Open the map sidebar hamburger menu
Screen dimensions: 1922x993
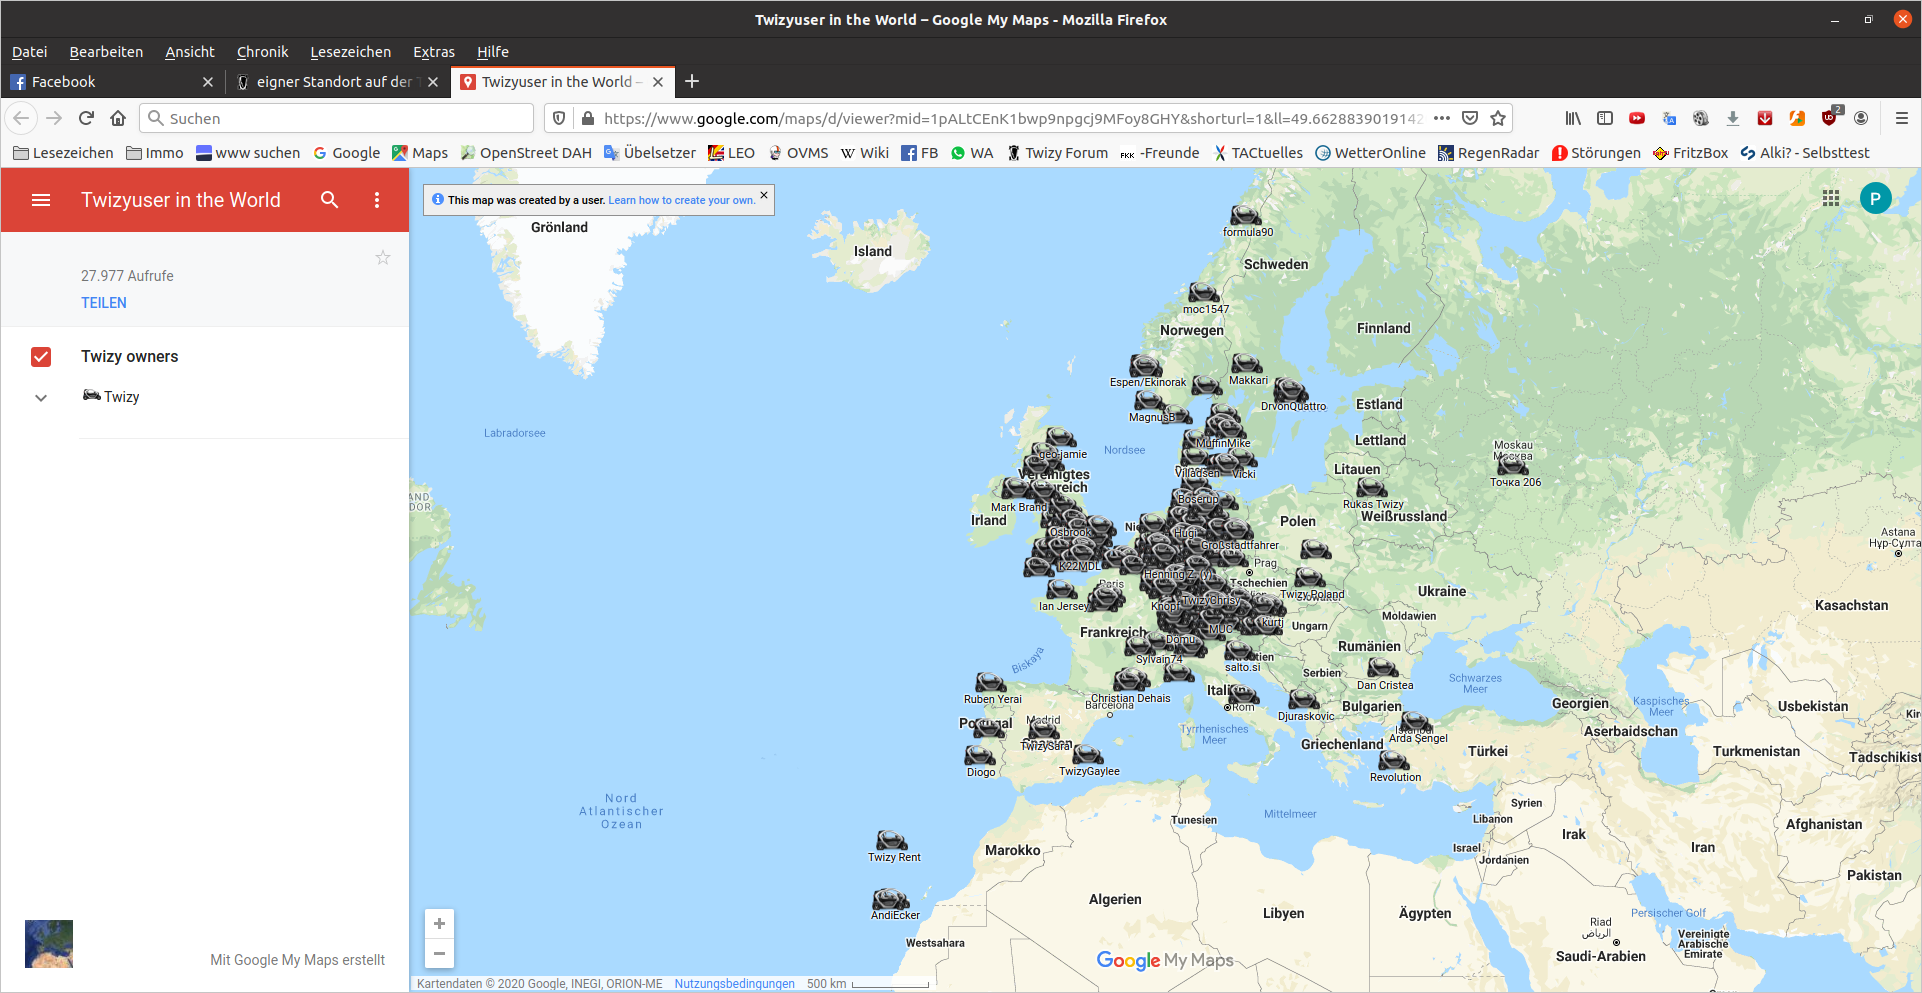click(x=41, y=200)
